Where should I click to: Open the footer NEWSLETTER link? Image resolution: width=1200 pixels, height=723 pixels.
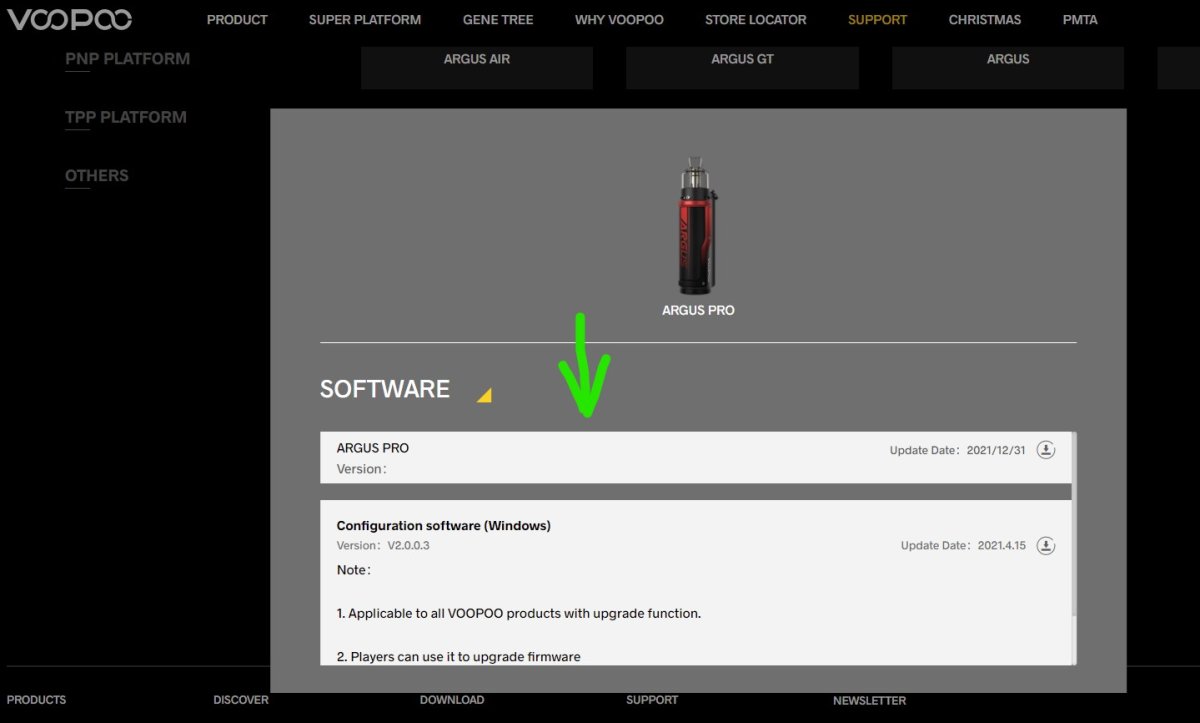point(870,701)
